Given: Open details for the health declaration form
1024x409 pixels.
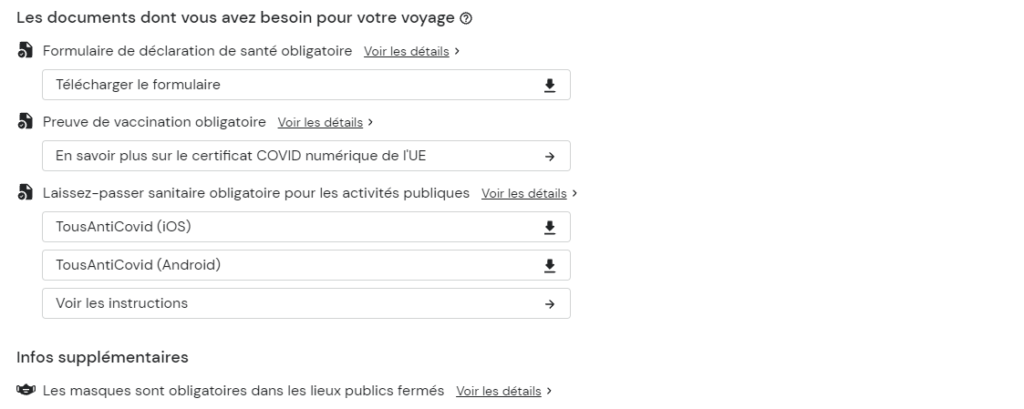Looking at the screenshot, I should 406,51.
